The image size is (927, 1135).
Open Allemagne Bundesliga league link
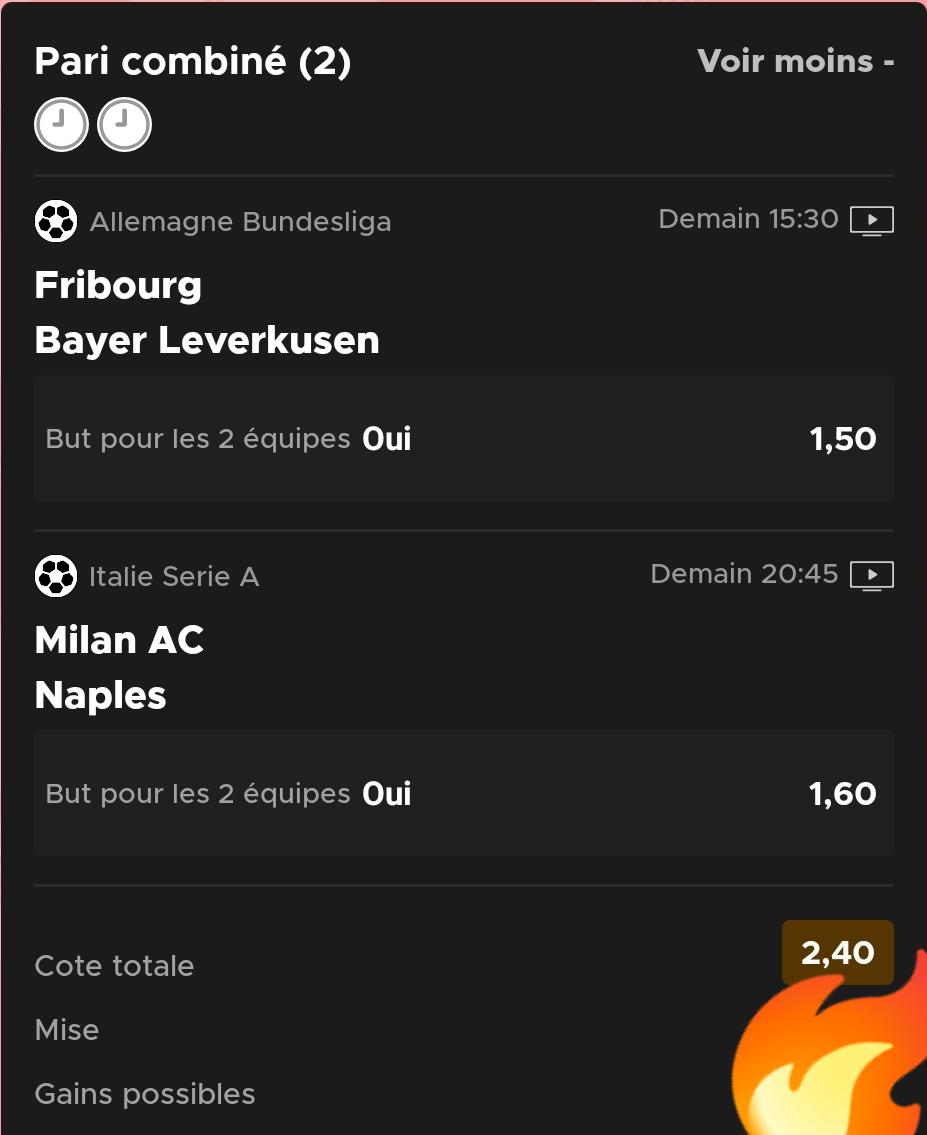[240, 221]
